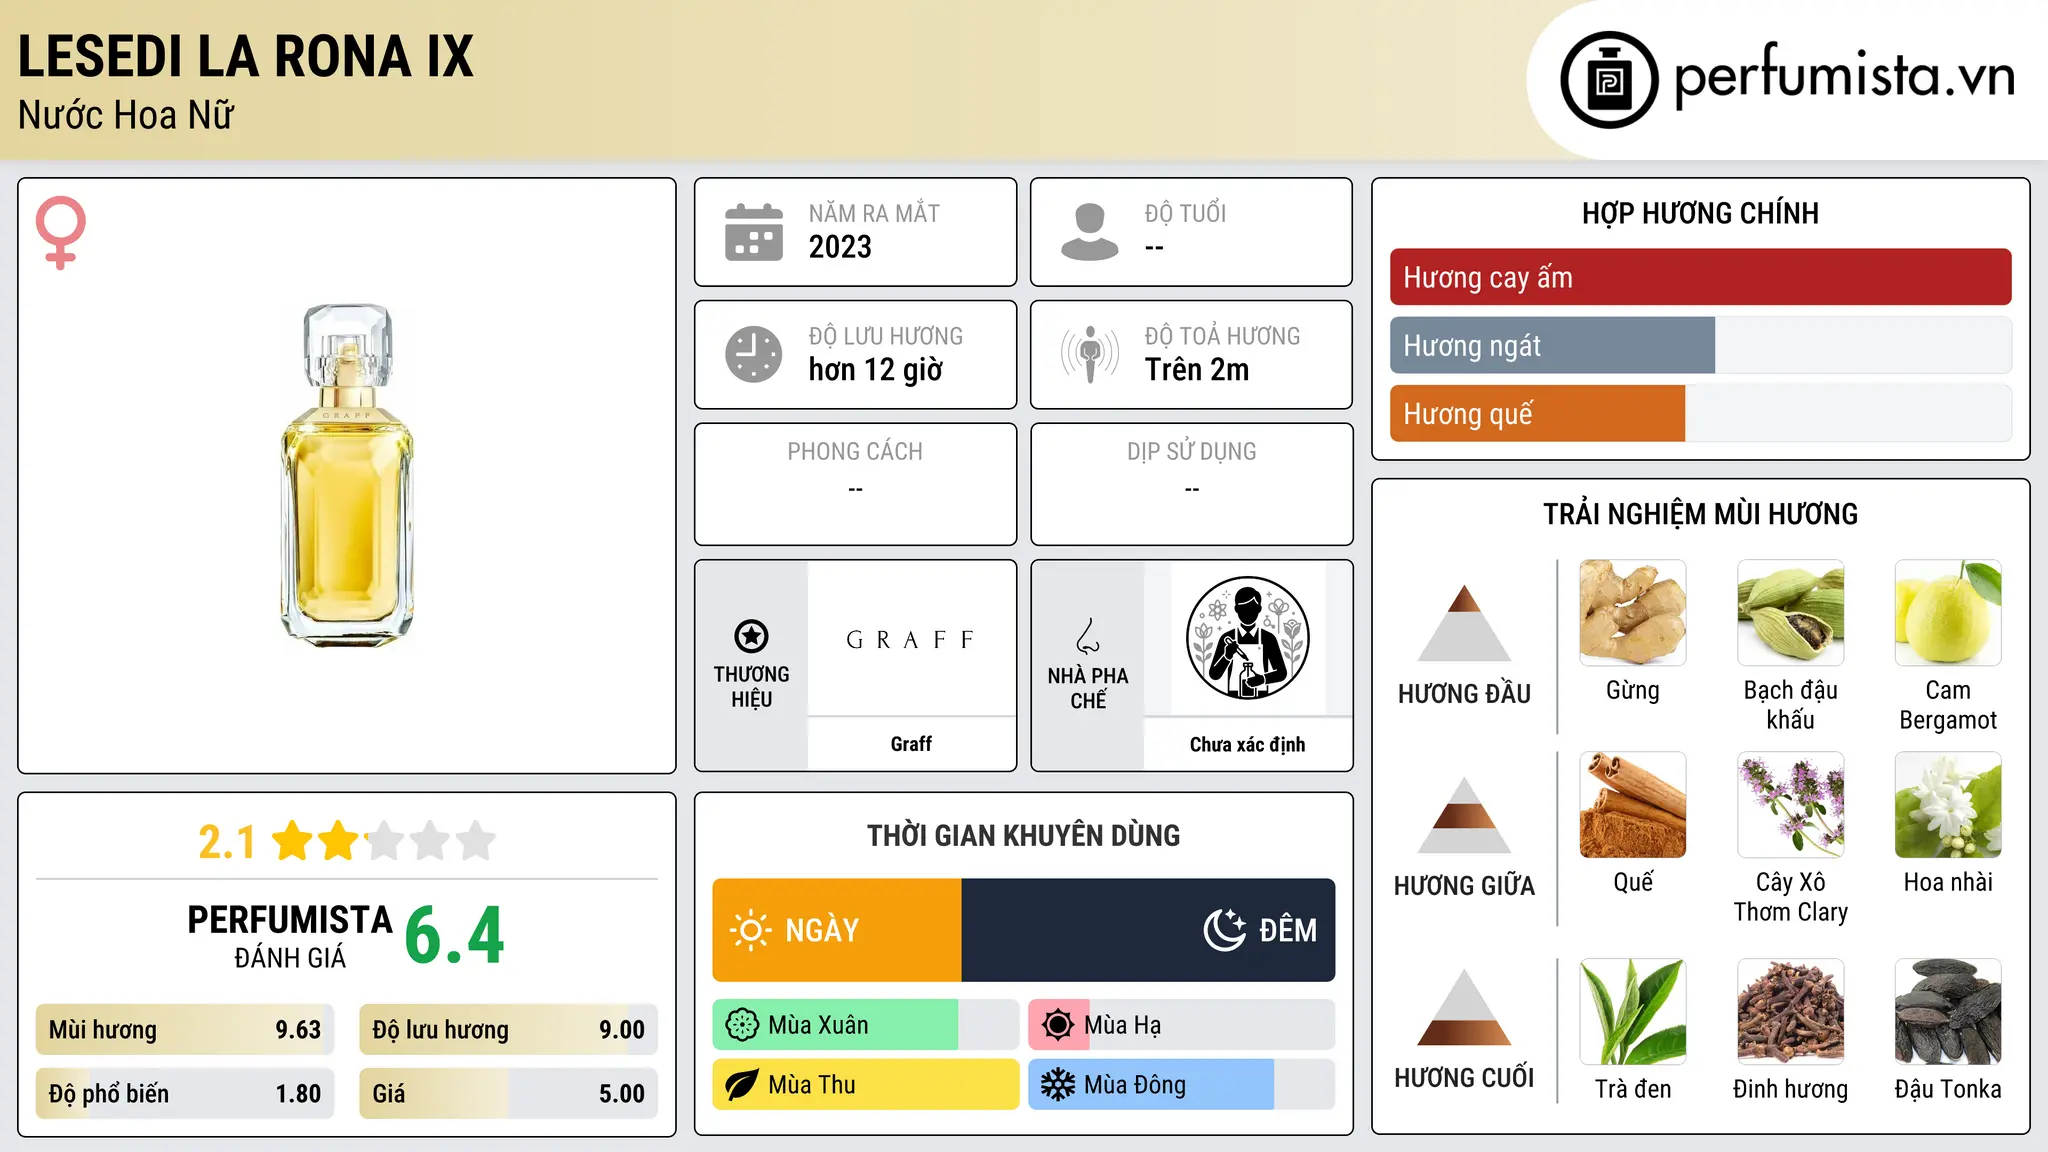Click the Hương ngát blue-grey bar
2048x1152 pixels.
point(1552,345)
